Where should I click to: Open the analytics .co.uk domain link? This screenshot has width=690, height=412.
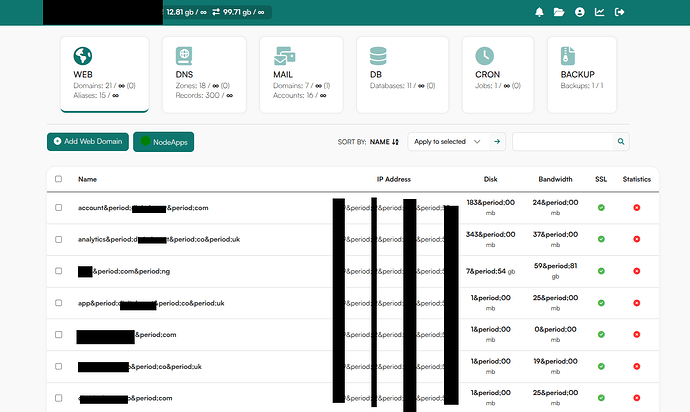tap(159, 239)
